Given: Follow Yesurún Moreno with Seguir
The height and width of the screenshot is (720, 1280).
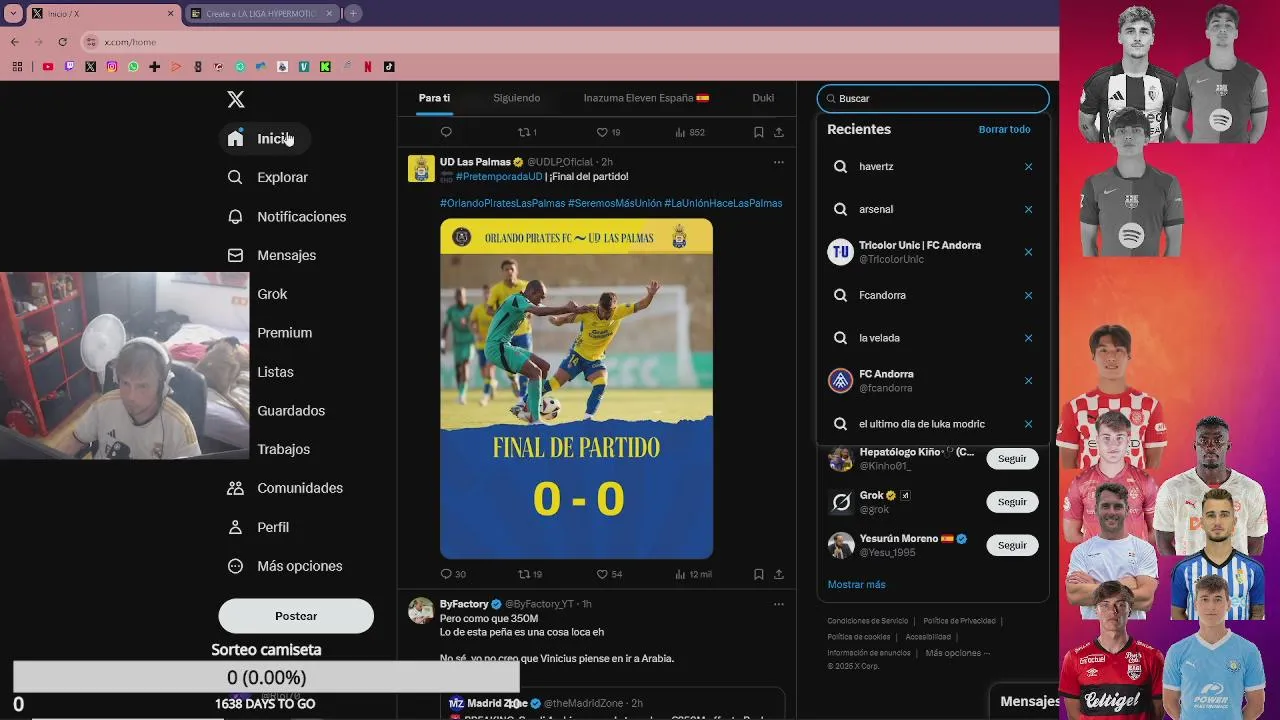Looking at the screenshot, I should (1012, 545).
